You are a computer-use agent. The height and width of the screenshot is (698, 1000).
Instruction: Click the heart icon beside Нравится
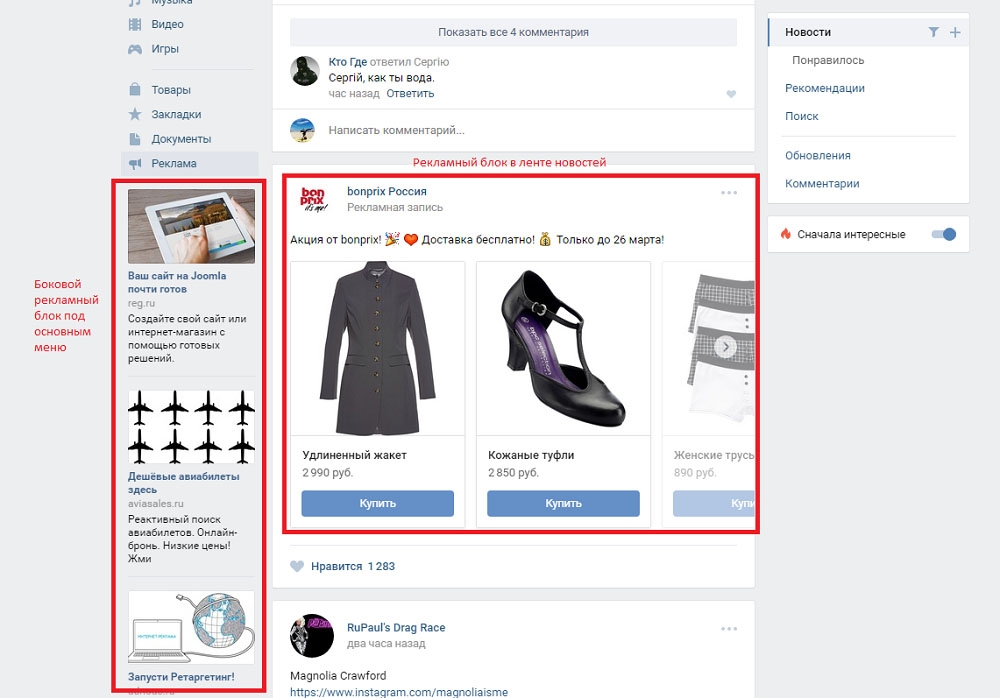click(297, 566)
